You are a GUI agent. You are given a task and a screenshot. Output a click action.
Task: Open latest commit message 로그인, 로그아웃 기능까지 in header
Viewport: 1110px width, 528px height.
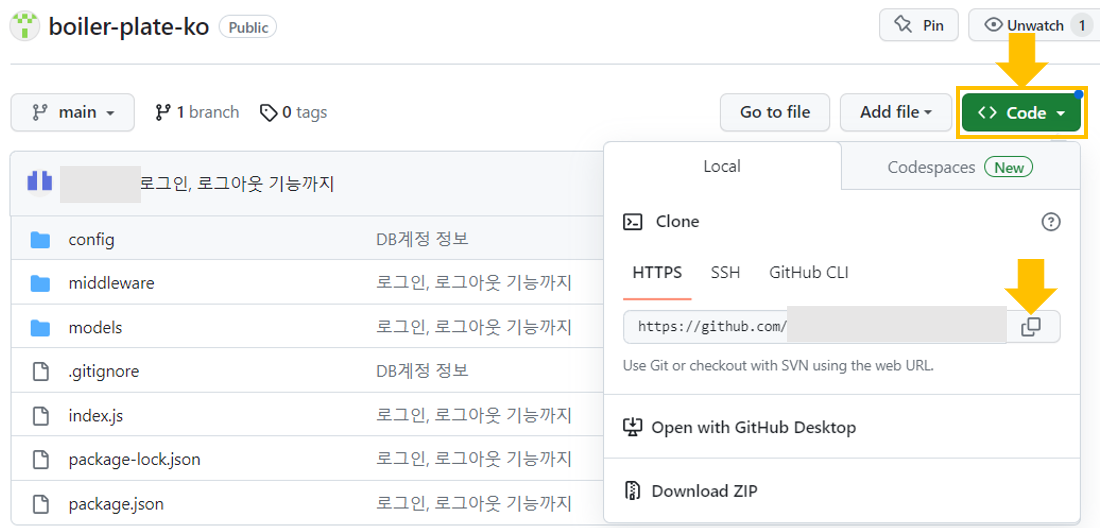pyautogui.click(x=236, y=184)
